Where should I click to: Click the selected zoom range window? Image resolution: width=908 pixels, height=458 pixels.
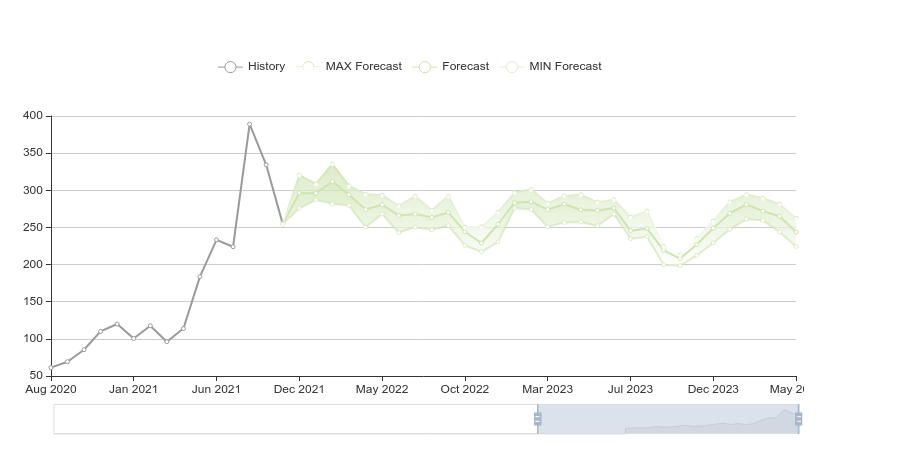[668, 419]
